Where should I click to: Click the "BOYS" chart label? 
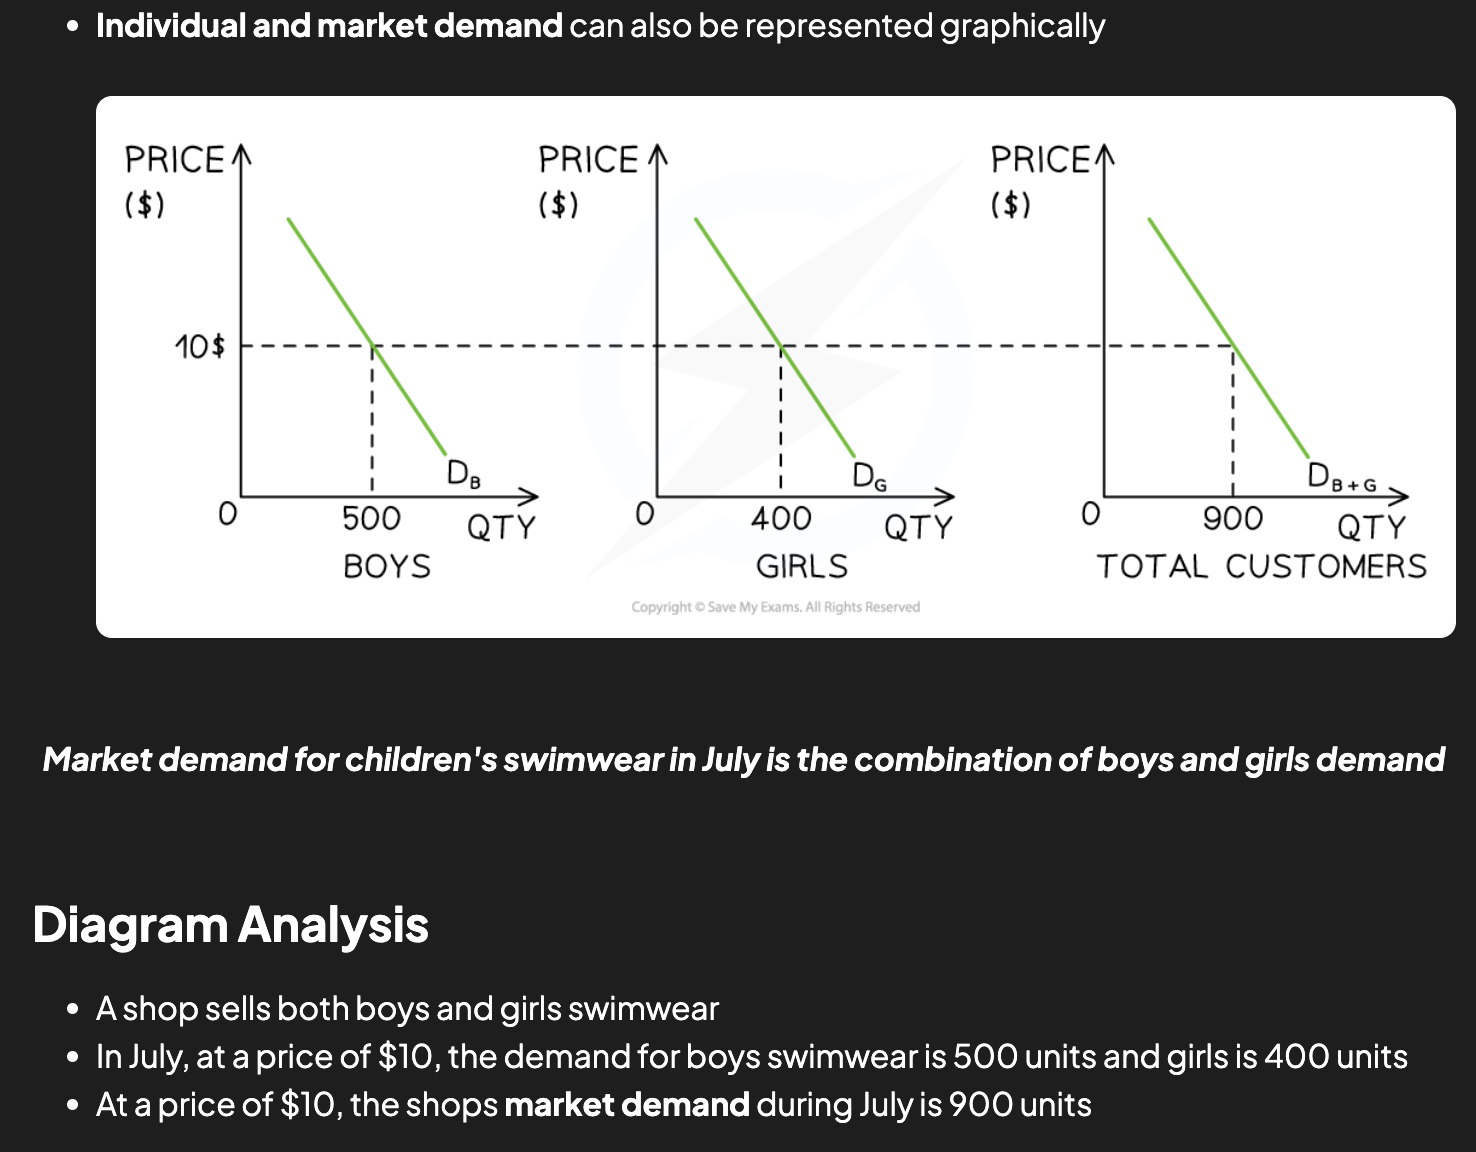click(x=387, y=567)
